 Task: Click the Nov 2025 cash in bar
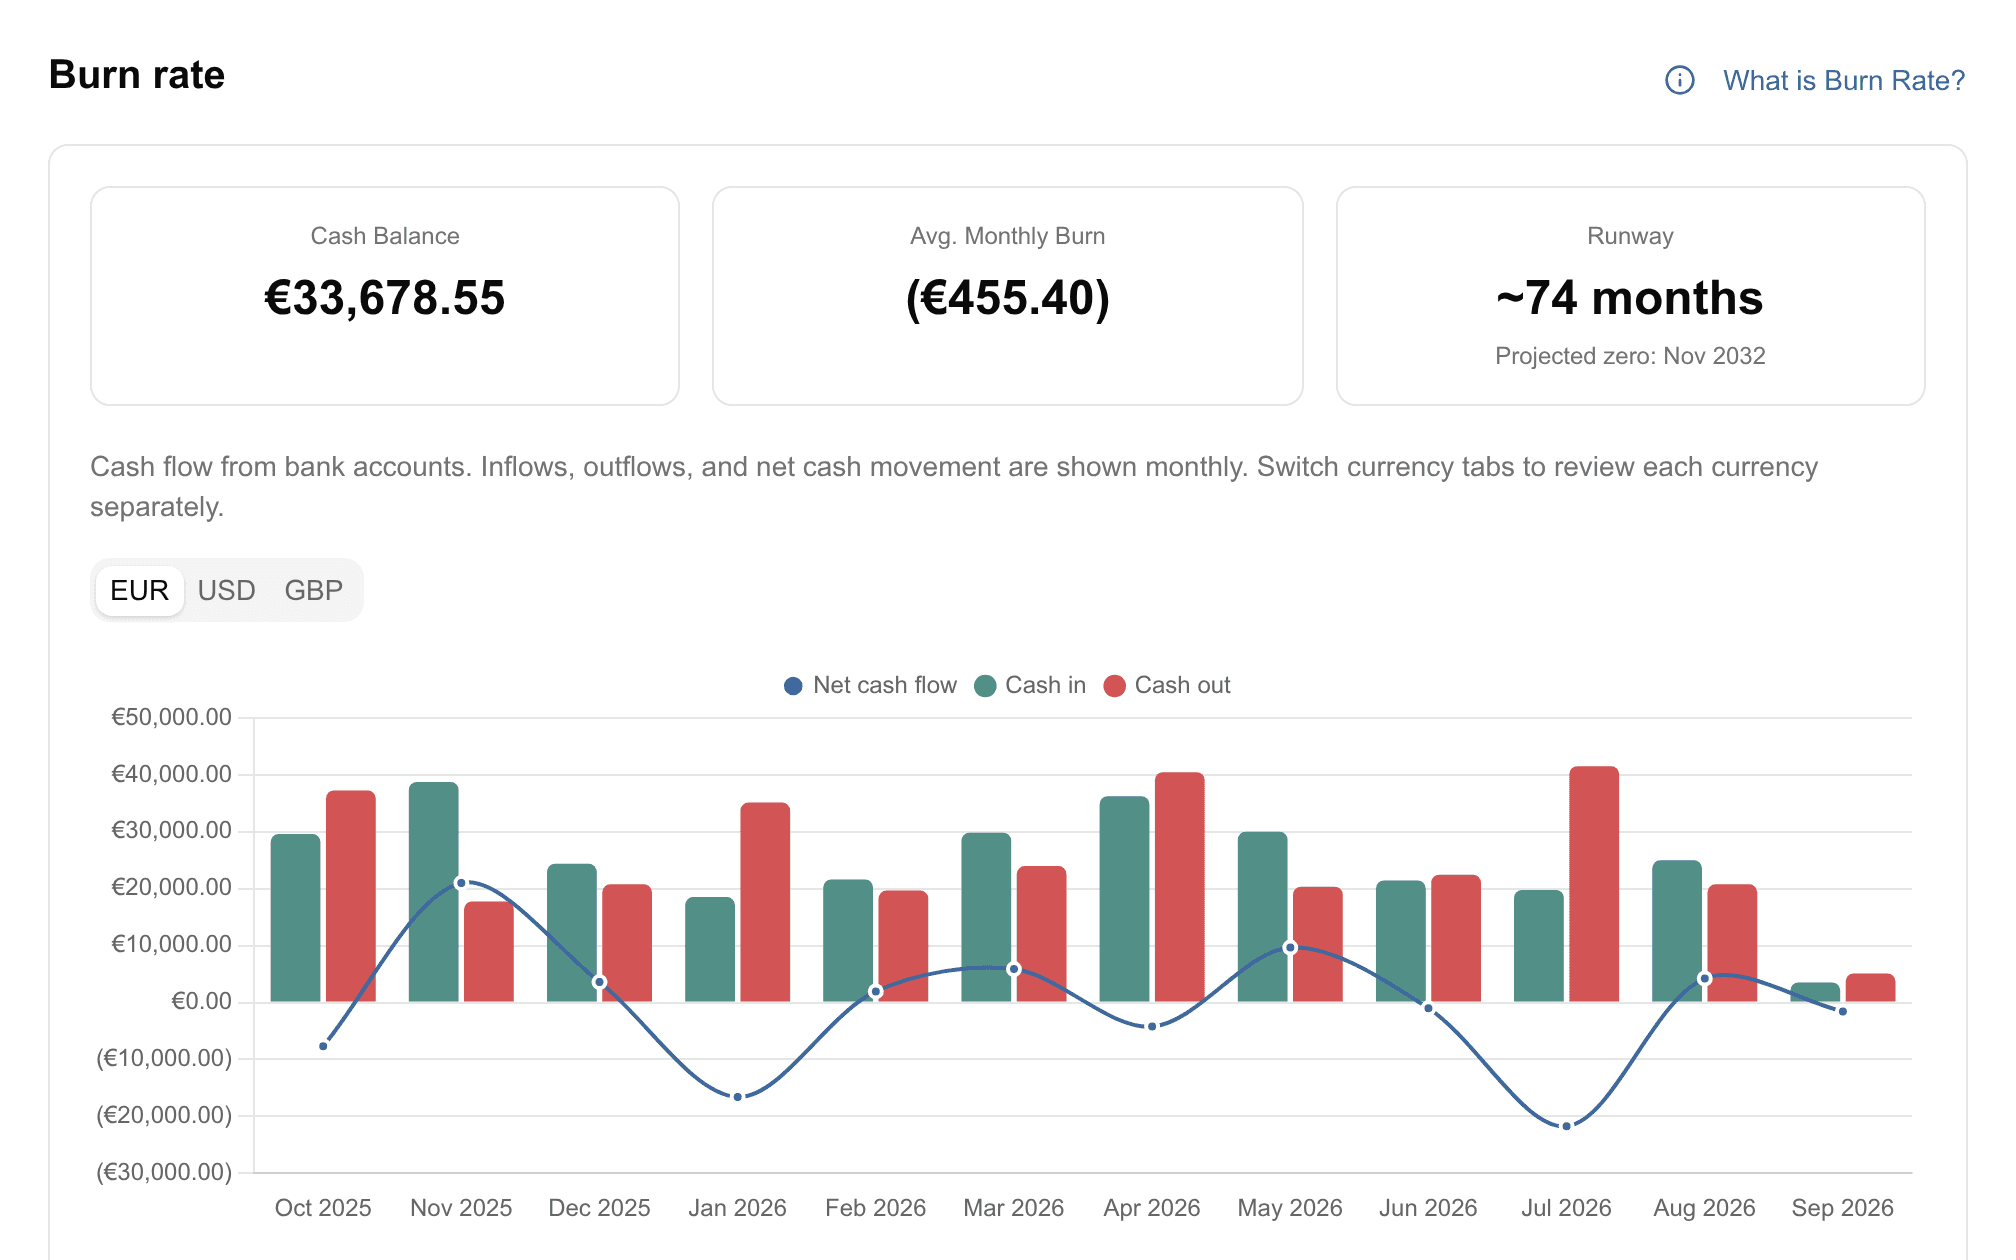point(434,892)
